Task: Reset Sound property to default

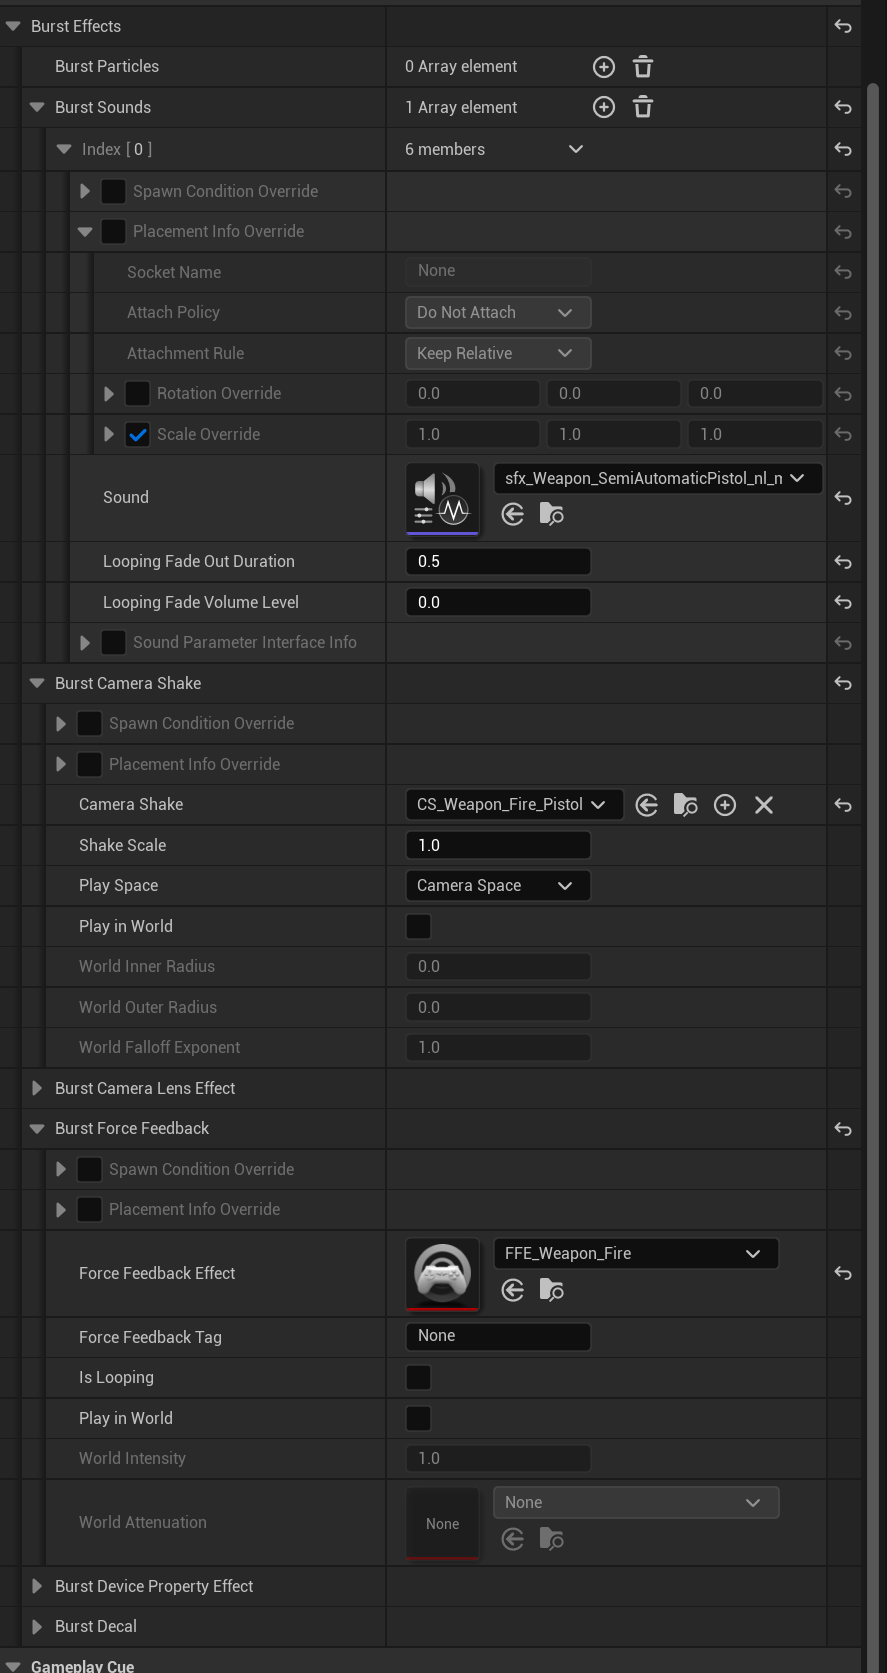Action: point(843,498)
